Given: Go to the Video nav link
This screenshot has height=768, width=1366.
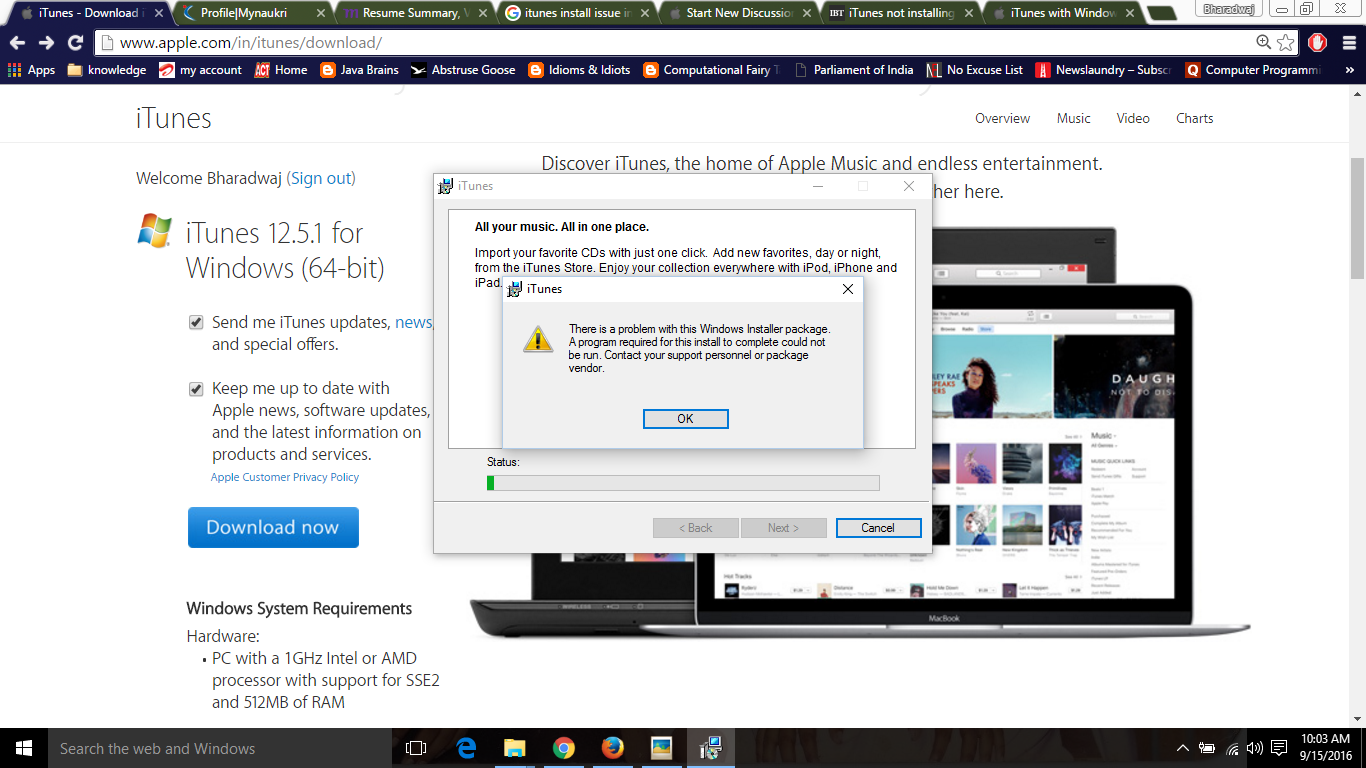Looking at the screenshot, I should (x=1133, y=118).
